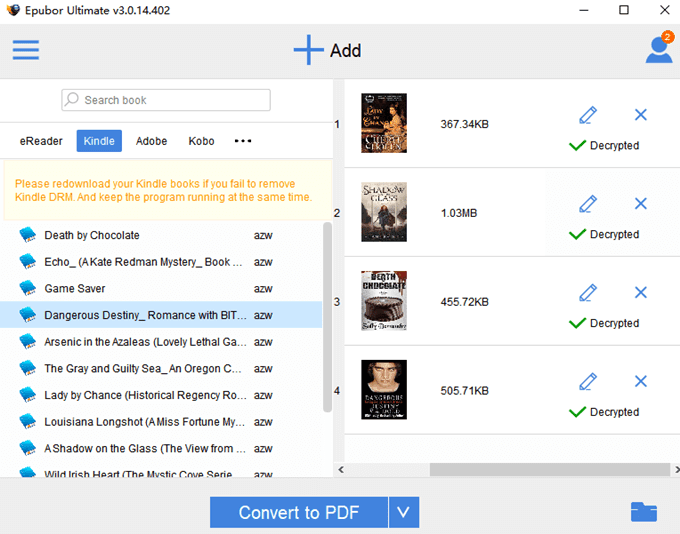Click the Add label text

pyautogui.click(x=345, y=50)
